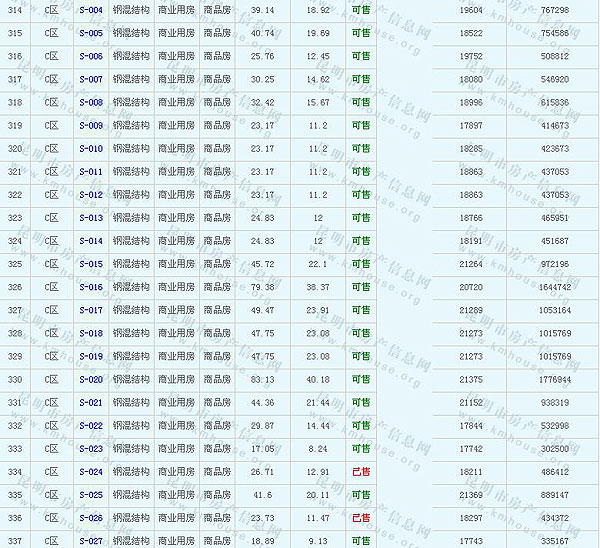Click the 已售 status in row 334
The width and height of the screenshot is (600, 548).
[x=360, y=472]
